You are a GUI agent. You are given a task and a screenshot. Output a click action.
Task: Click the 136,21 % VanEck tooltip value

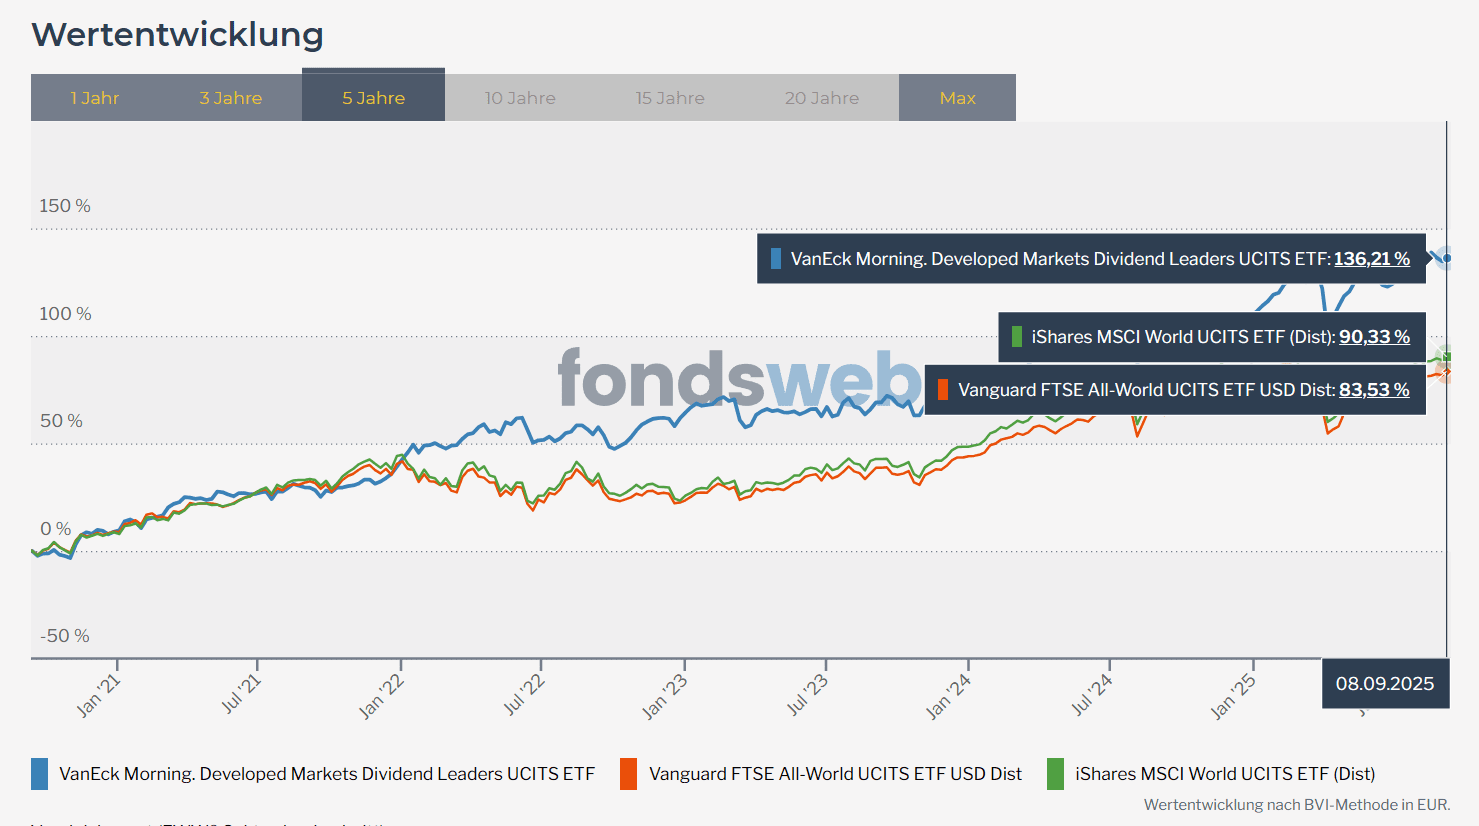tap(1371, 259)
